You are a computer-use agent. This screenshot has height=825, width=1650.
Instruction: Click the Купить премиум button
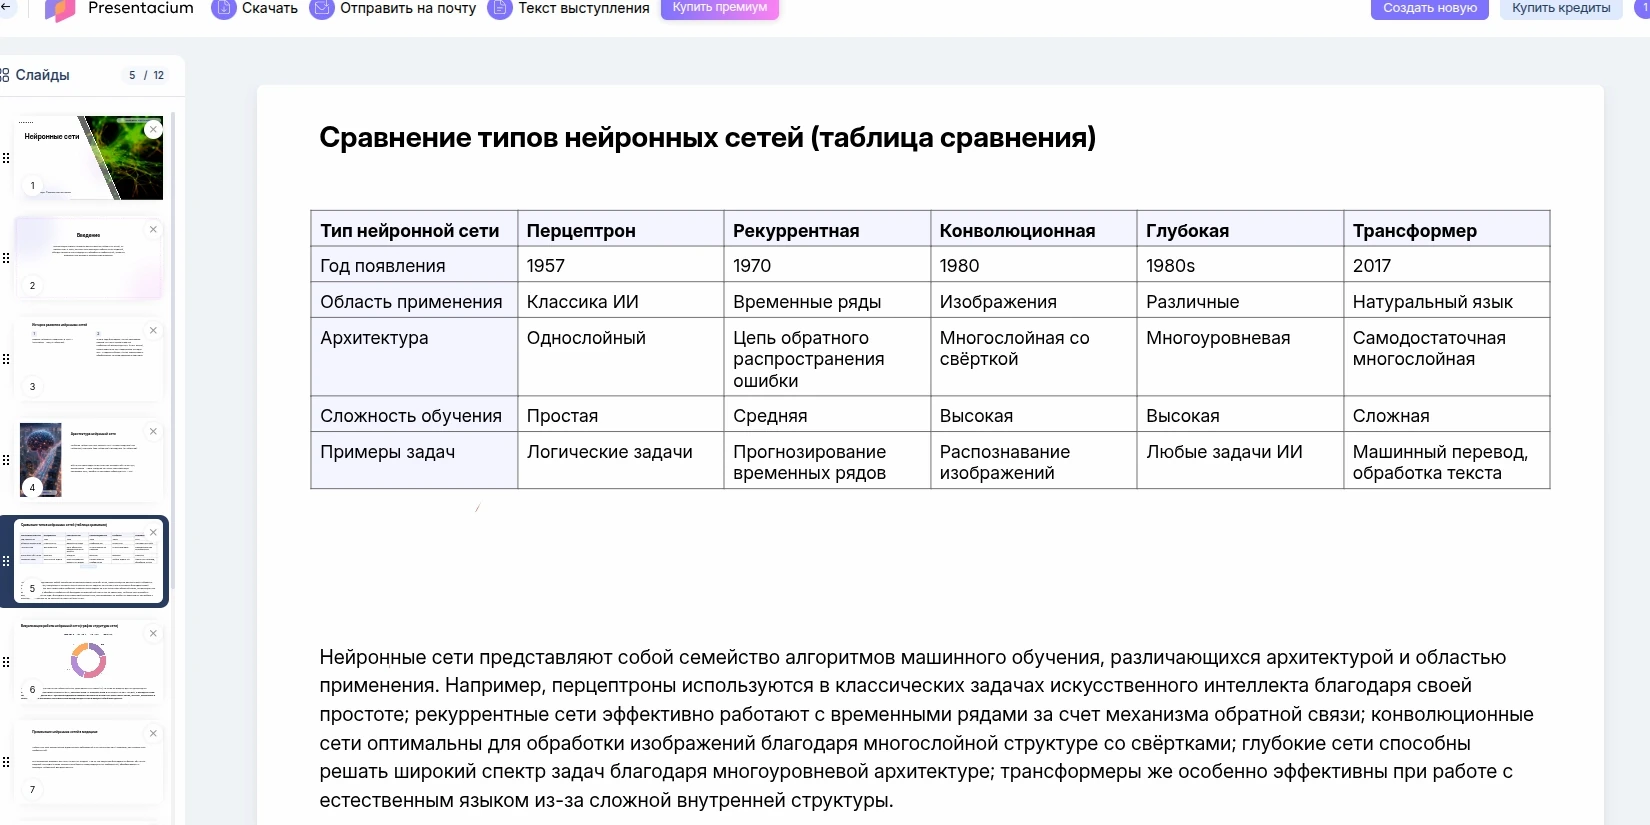click(720, 8)
